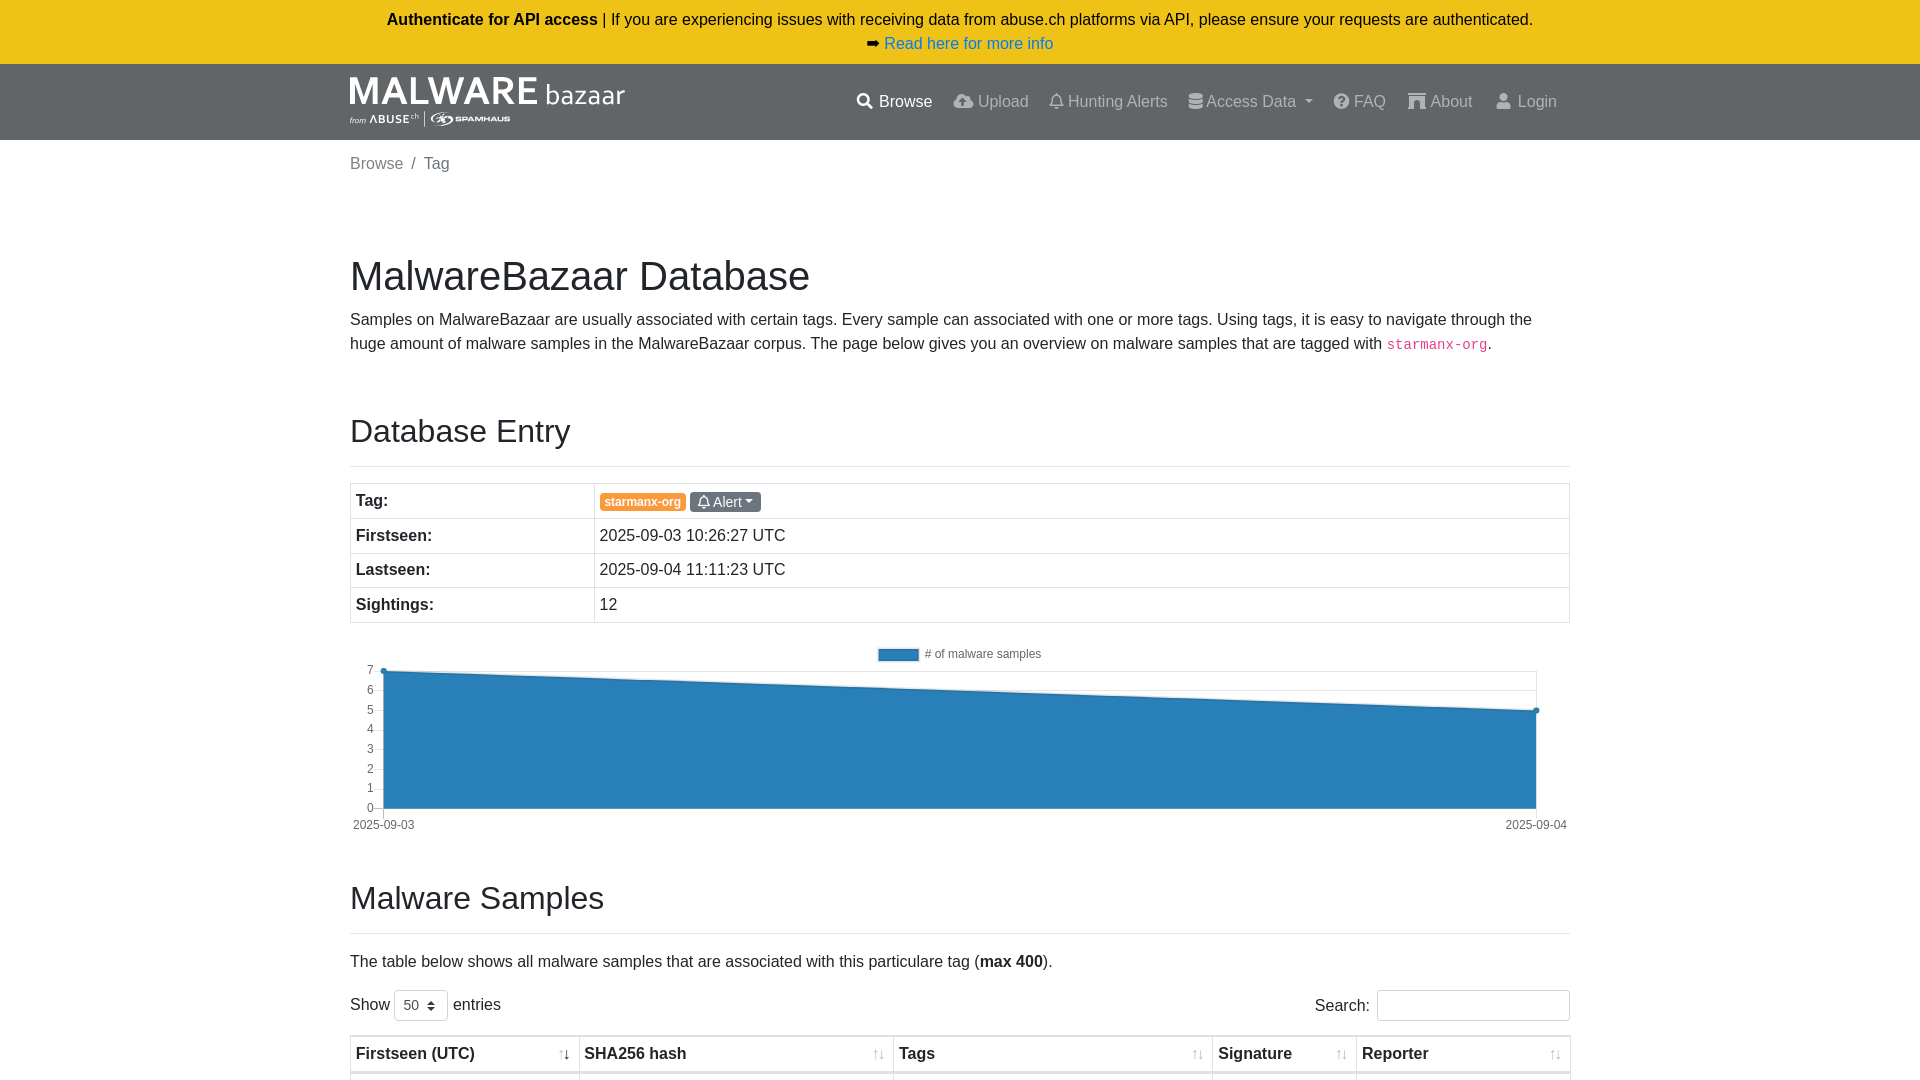
Task: Click the Firstseen value 2025-09-03 10:26:27 UTC
Action: (692, 536)
